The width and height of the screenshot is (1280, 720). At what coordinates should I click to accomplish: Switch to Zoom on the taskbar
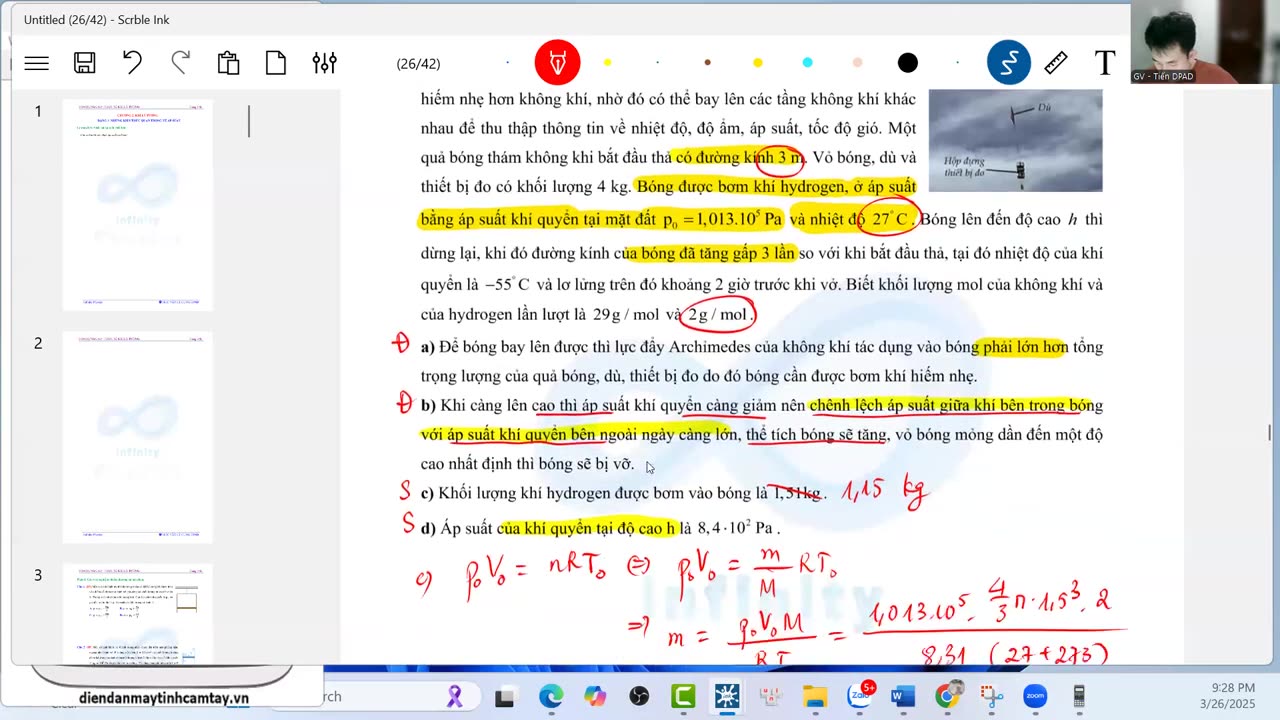tap(1035, 696)
